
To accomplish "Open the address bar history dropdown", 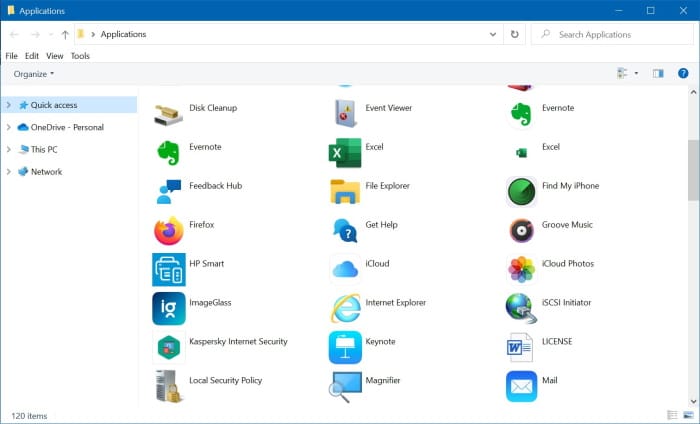I will click(x=493, y=34).
